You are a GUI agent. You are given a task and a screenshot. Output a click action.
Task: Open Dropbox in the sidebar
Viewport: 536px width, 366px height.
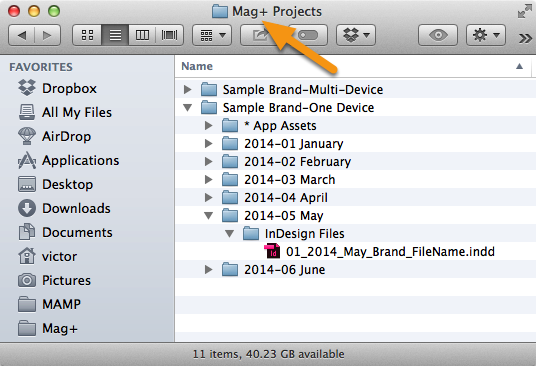(x=57, y=88)
